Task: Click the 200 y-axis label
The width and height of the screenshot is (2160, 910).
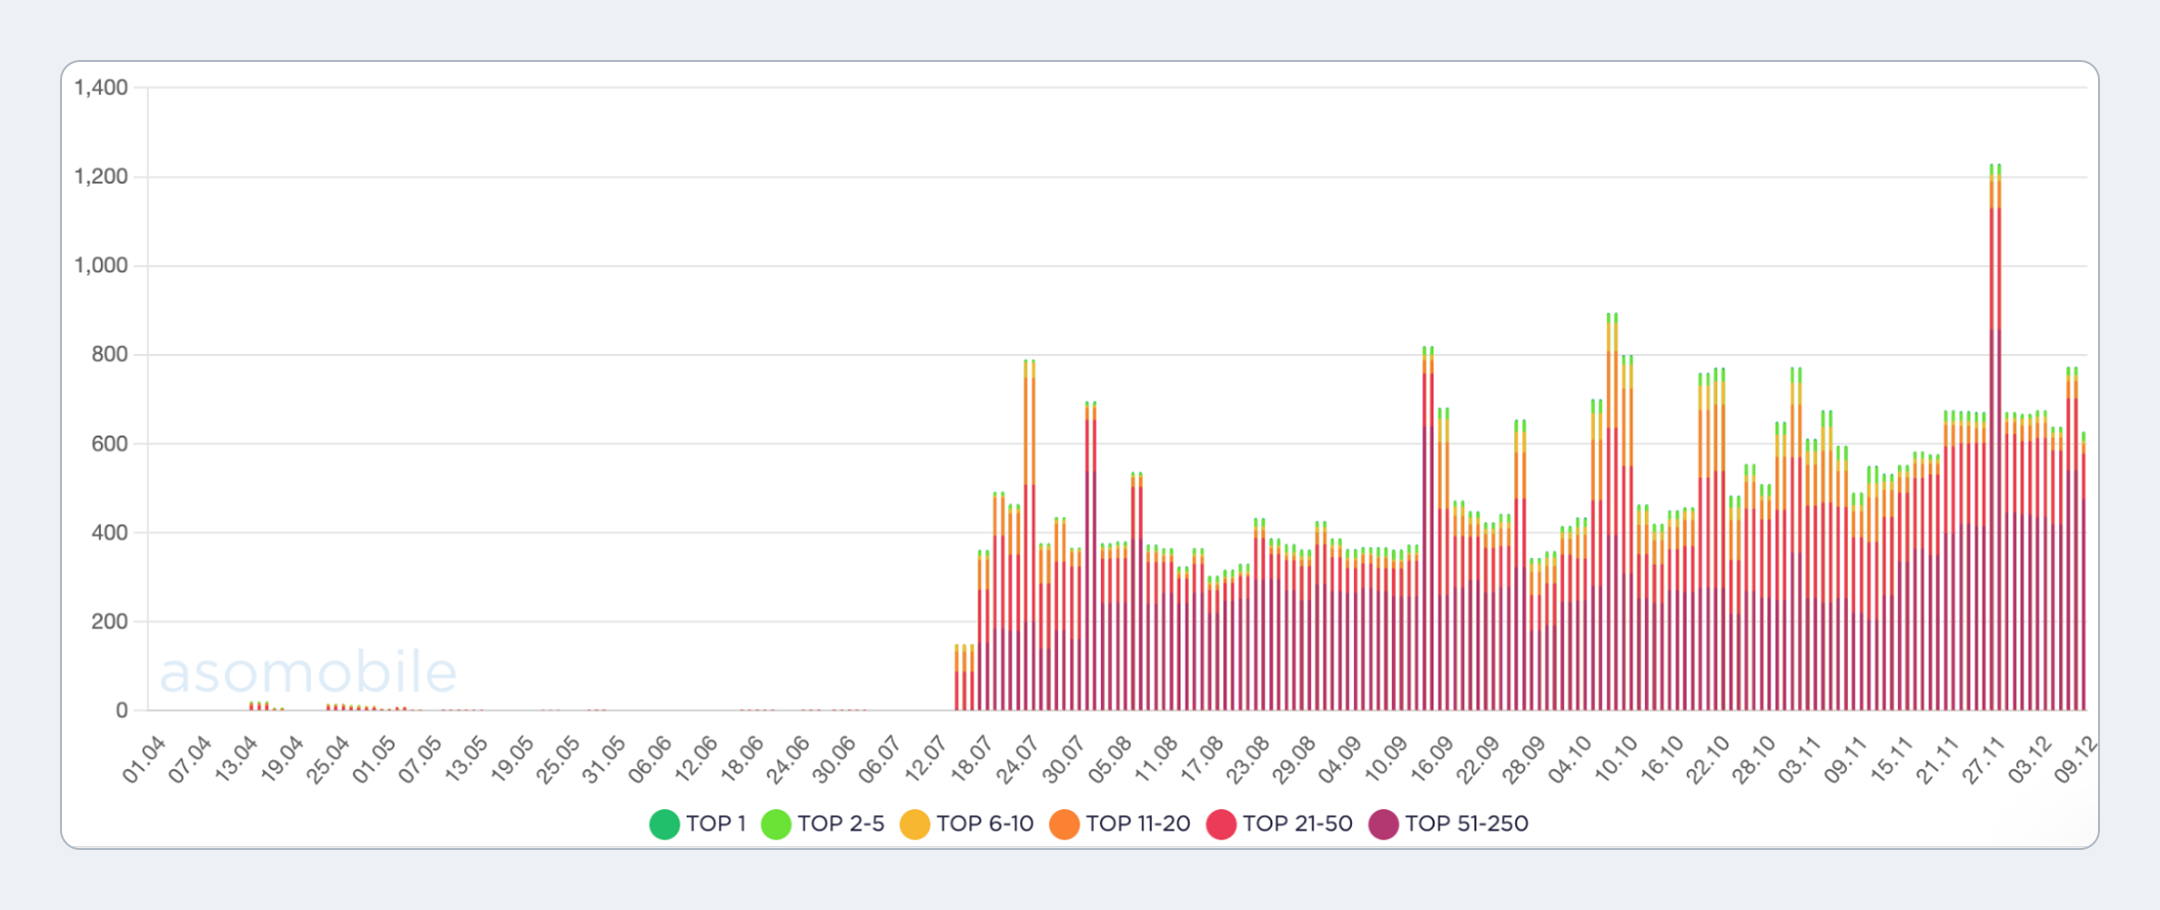Action: [110, 621]
